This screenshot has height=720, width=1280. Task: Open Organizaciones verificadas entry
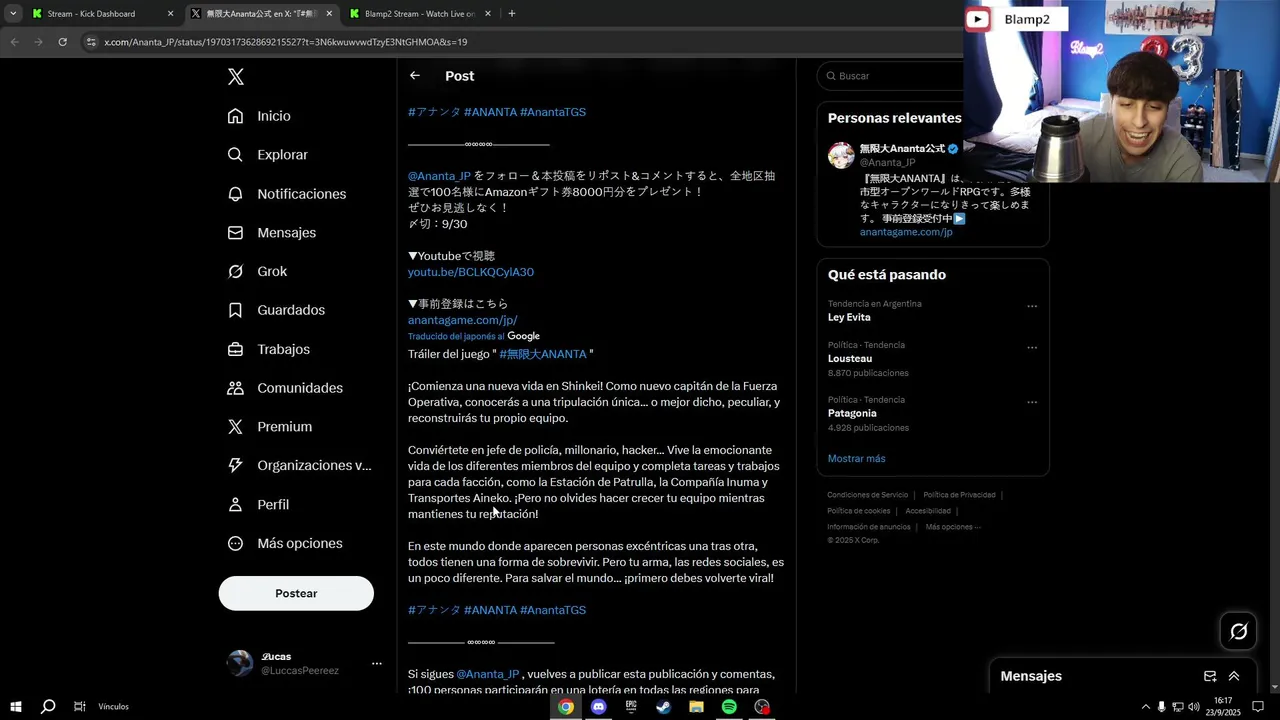coord(300,465)
